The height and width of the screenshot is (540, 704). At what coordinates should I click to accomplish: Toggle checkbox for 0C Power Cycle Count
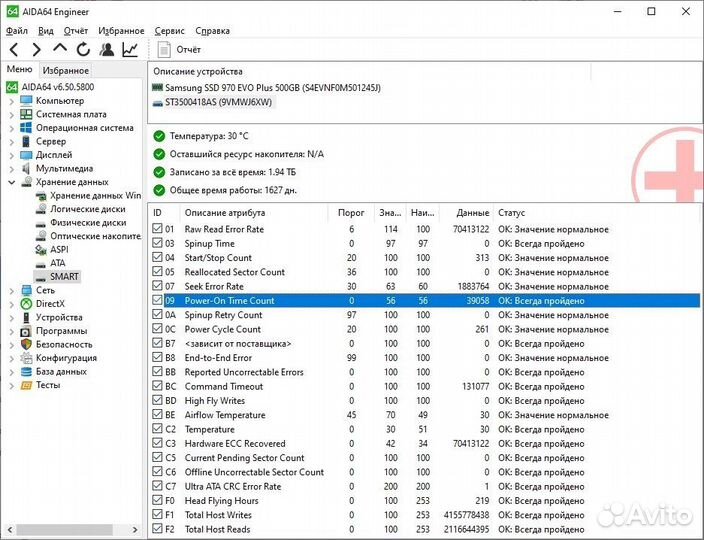[x=157, y=329]
